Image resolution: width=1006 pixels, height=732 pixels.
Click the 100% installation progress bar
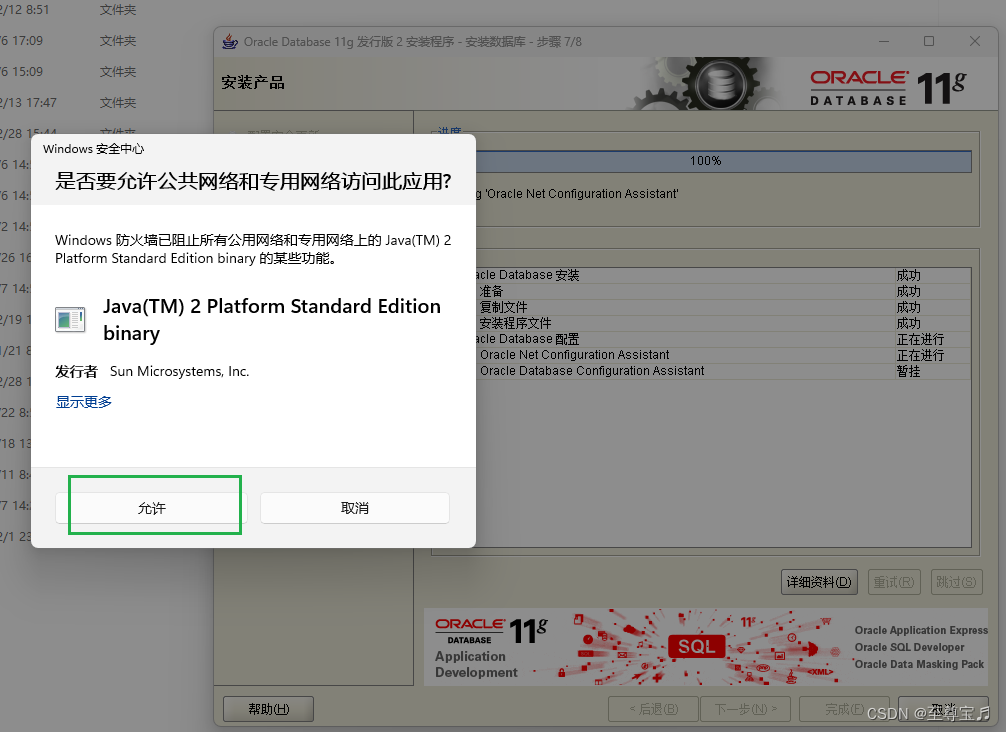[x=724, y=161]
